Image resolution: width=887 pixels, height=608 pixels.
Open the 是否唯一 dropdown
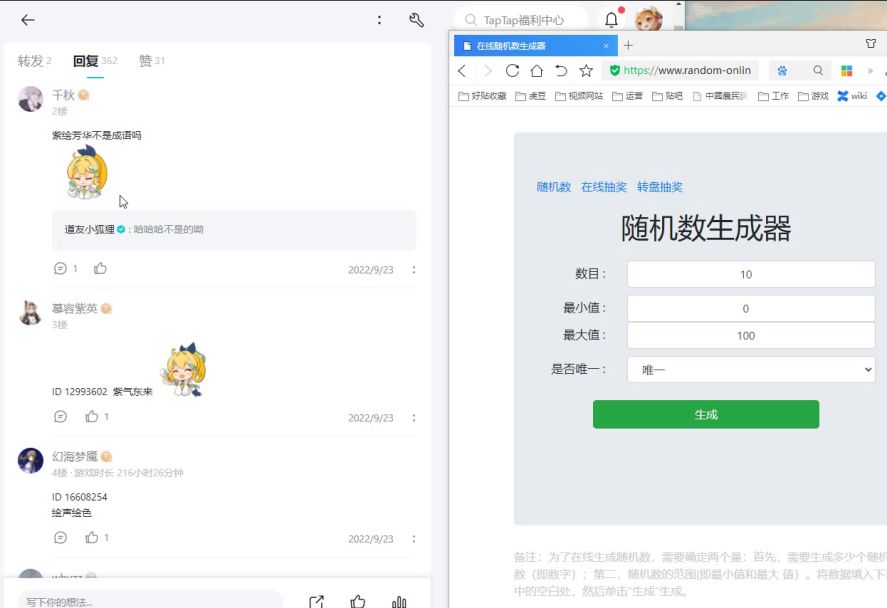tap(750, 369)
